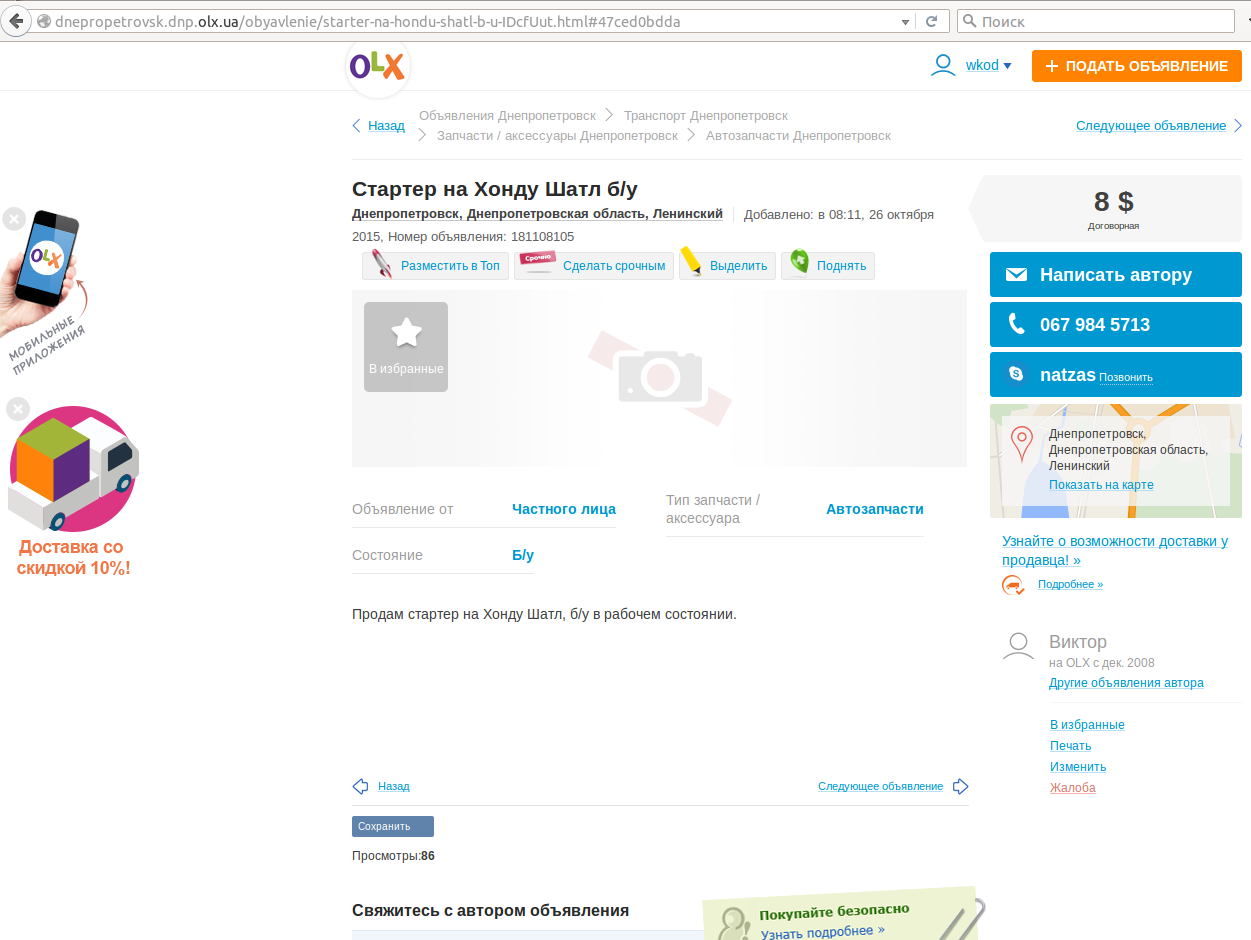
Task: Click bottom 'Назад' link with arrow
Action: (x=394, y=787)
